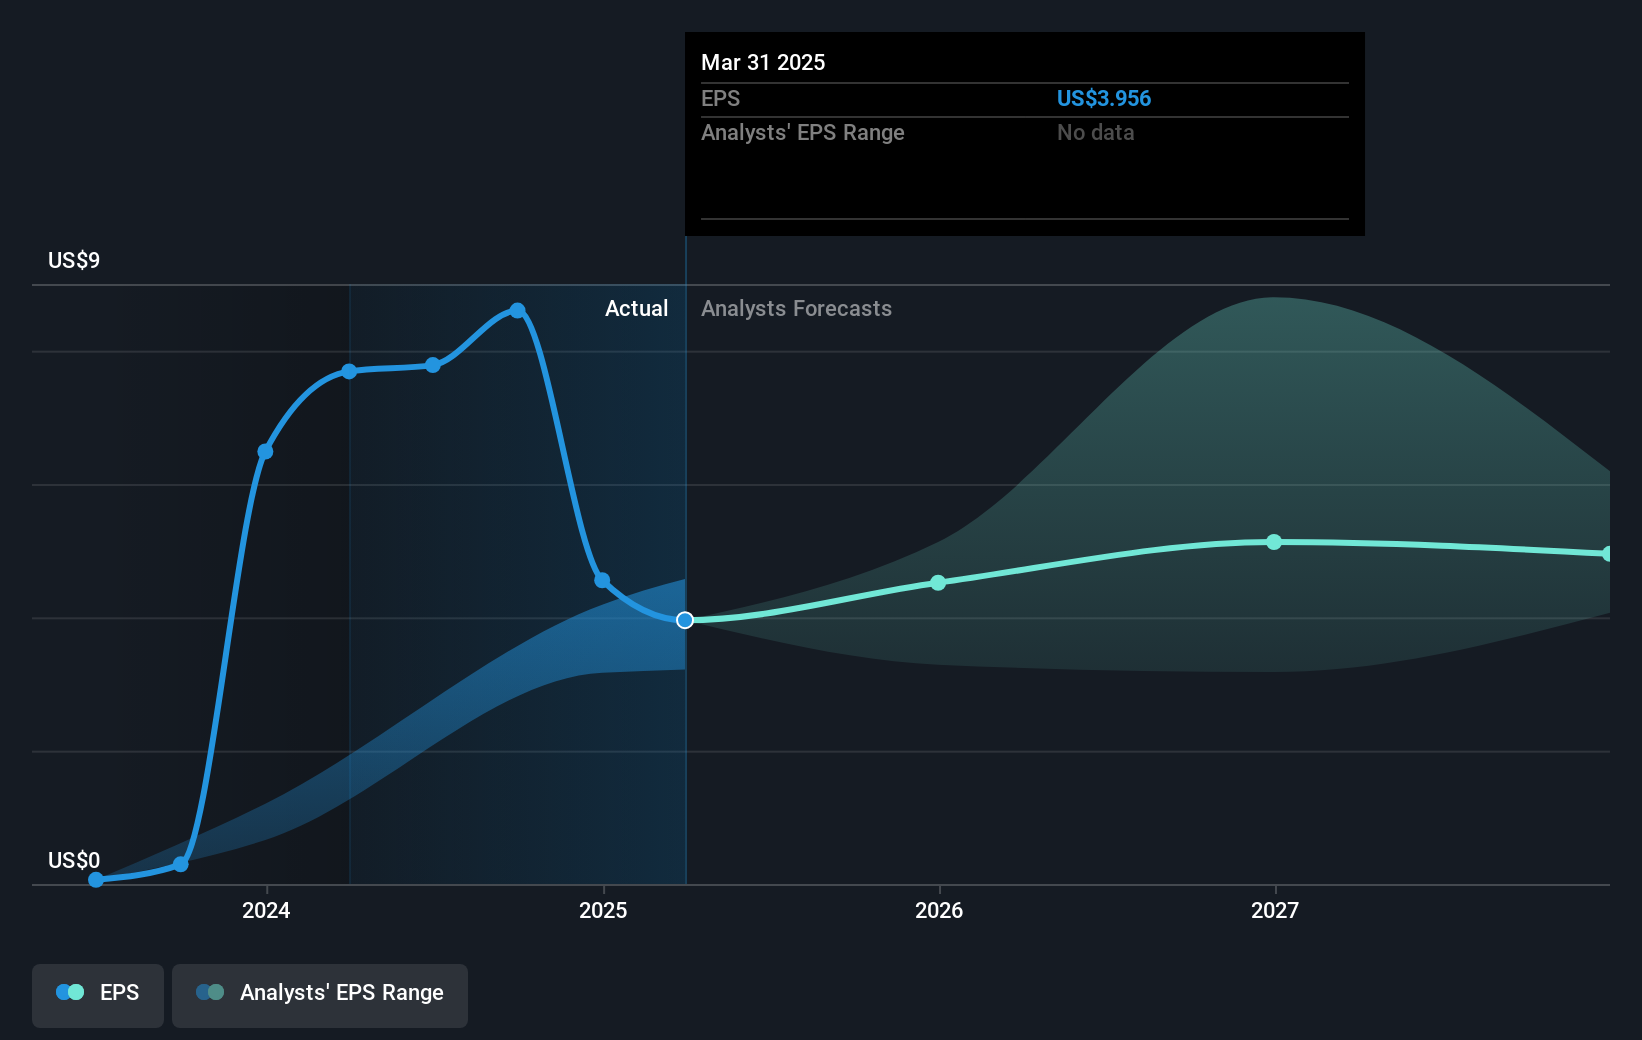The width and height of the screenshot is (1642, 1040).
Task: Click the second EPS data point in late 2023
Action: coord(181,864)
